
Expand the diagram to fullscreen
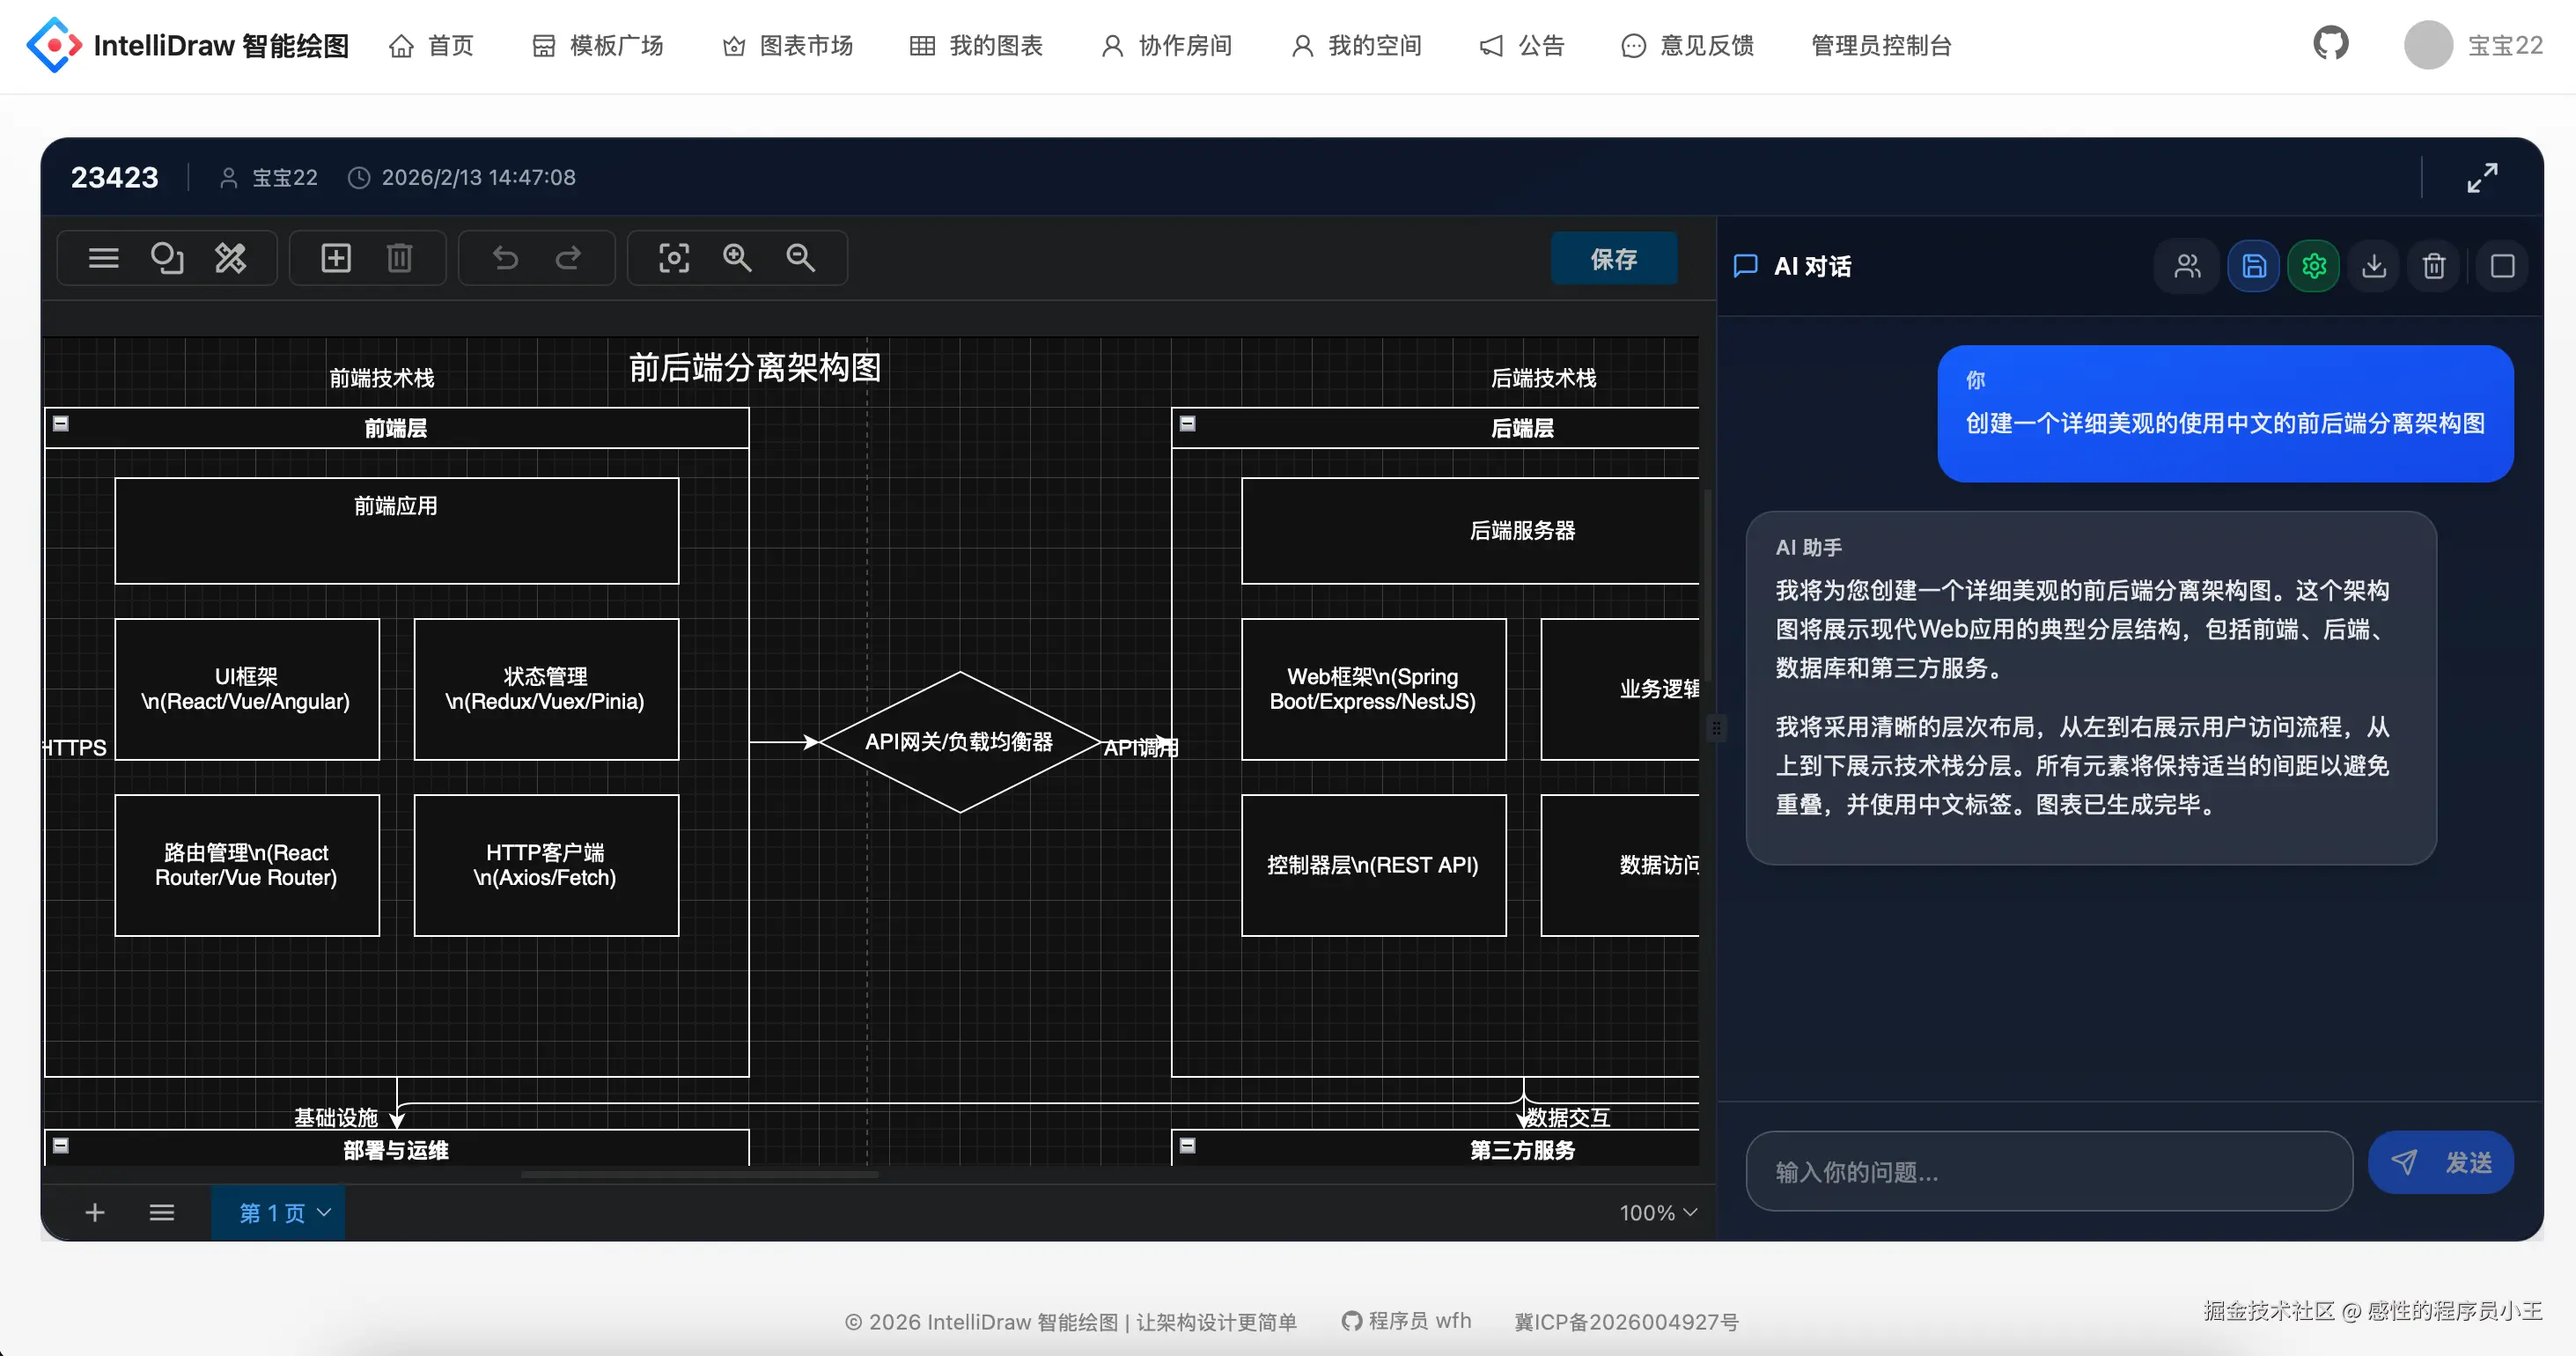pos(2481,178)
